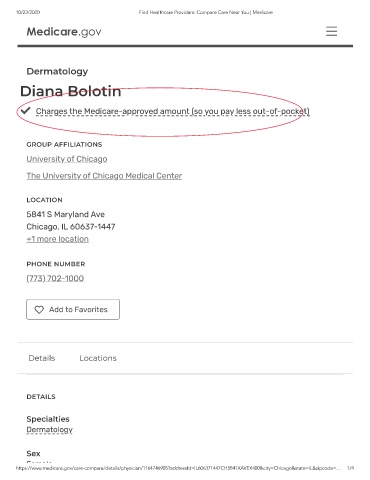The height and width of the screenshot is (480, 370).
Task: Click the Charges the Medicare-approved amount tooltip text
Action: coord(173,111)
